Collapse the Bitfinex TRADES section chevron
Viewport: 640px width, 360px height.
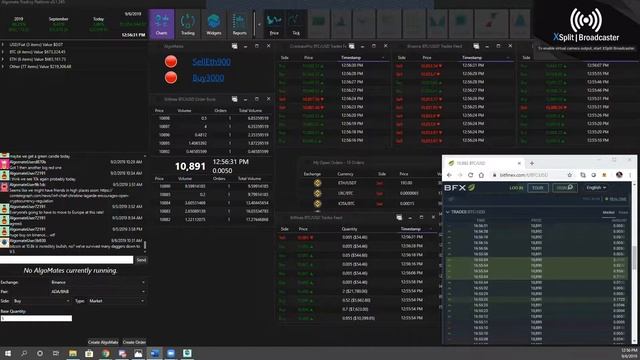[x=448, y=212]
